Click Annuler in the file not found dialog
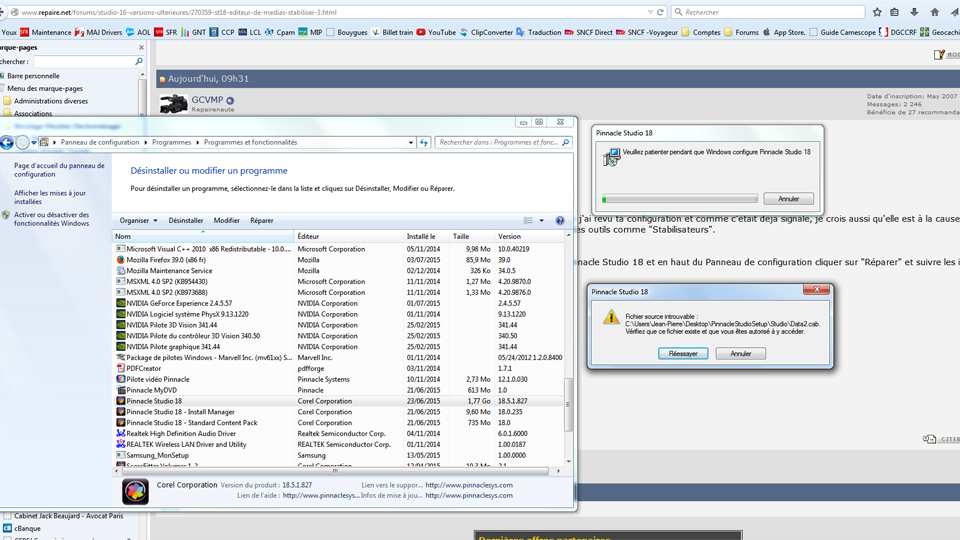The width and height of the screenshot is (960, 540). (740, 354)
